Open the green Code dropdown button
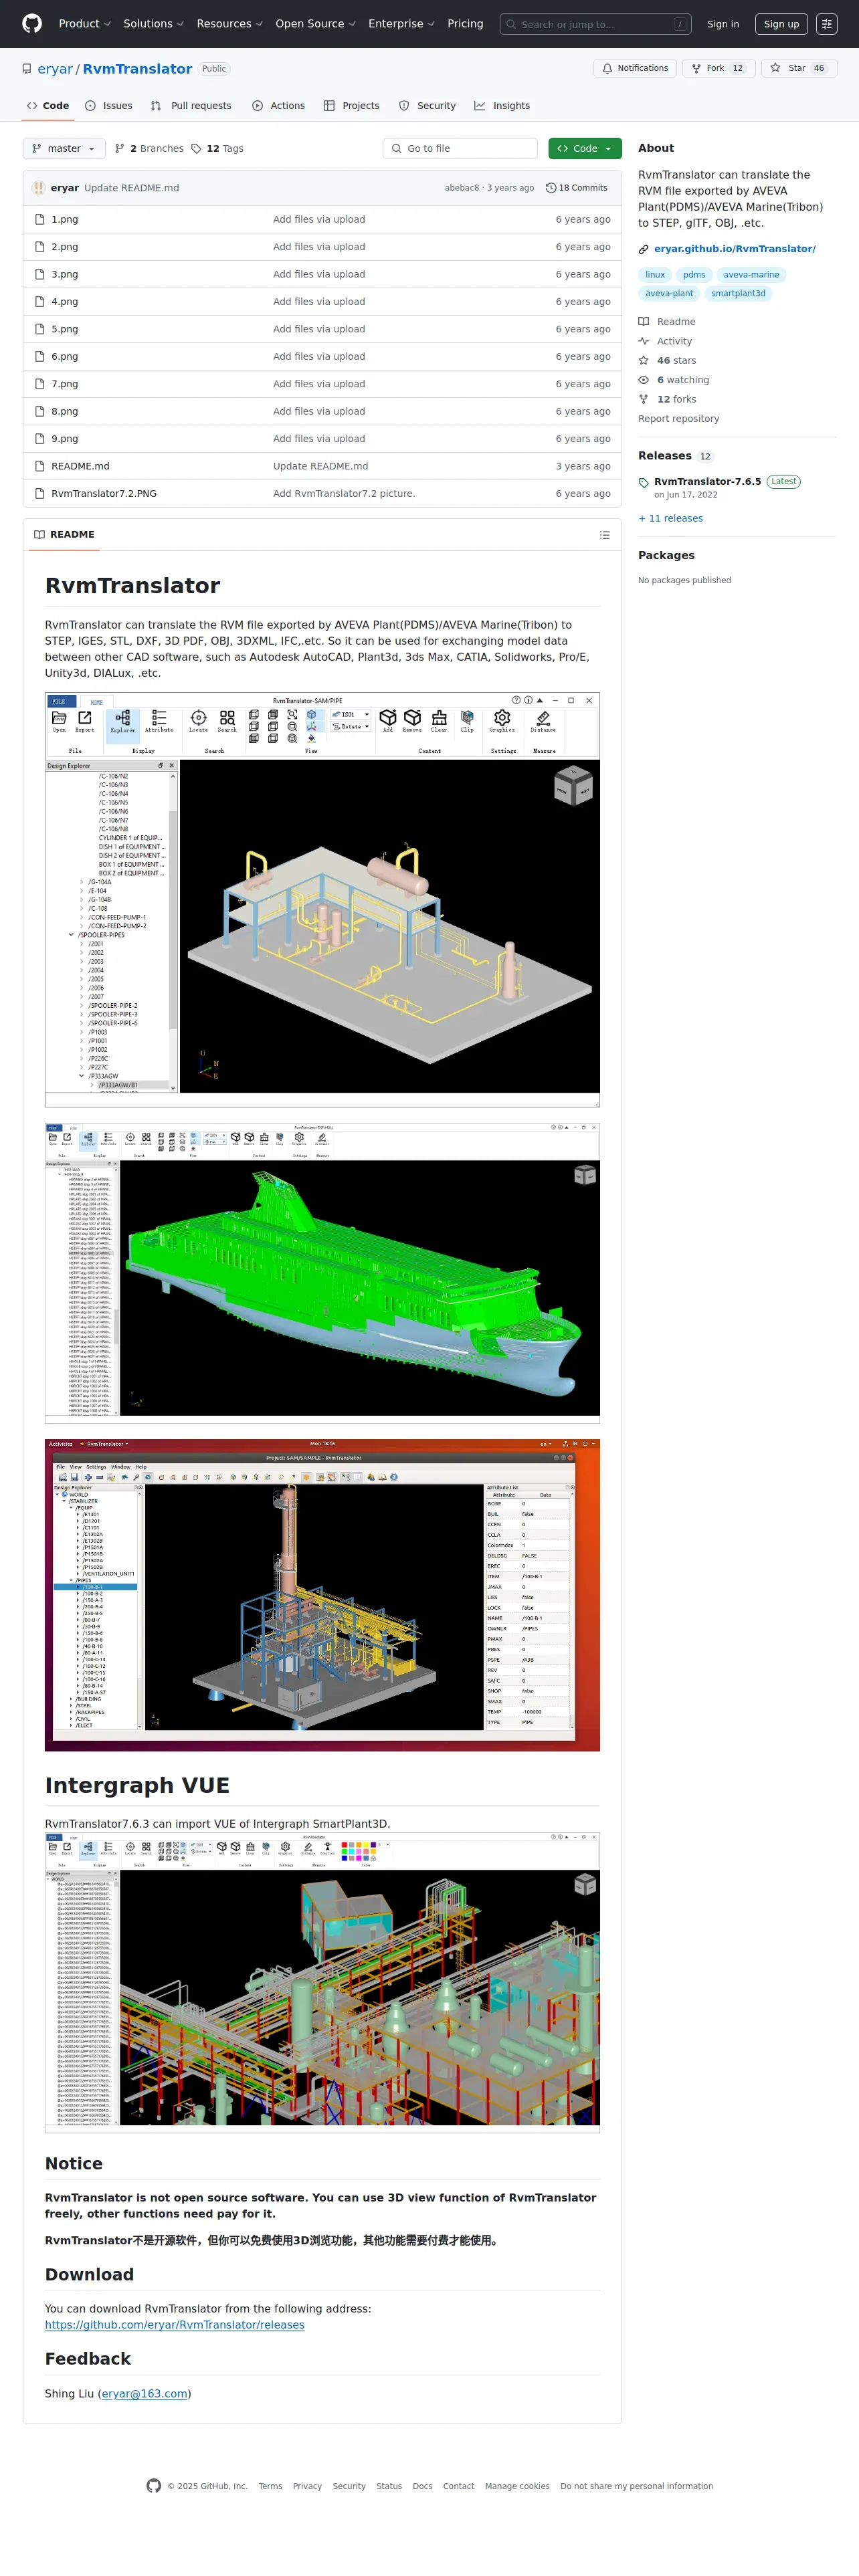The width and height of the screenshot is (859, 2576). click(585, 148)
